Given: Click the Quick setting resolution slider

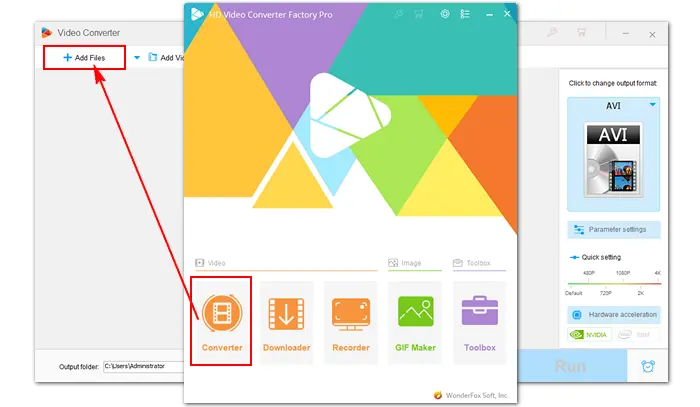Looking at the screenshot, I should click(614, 283).
